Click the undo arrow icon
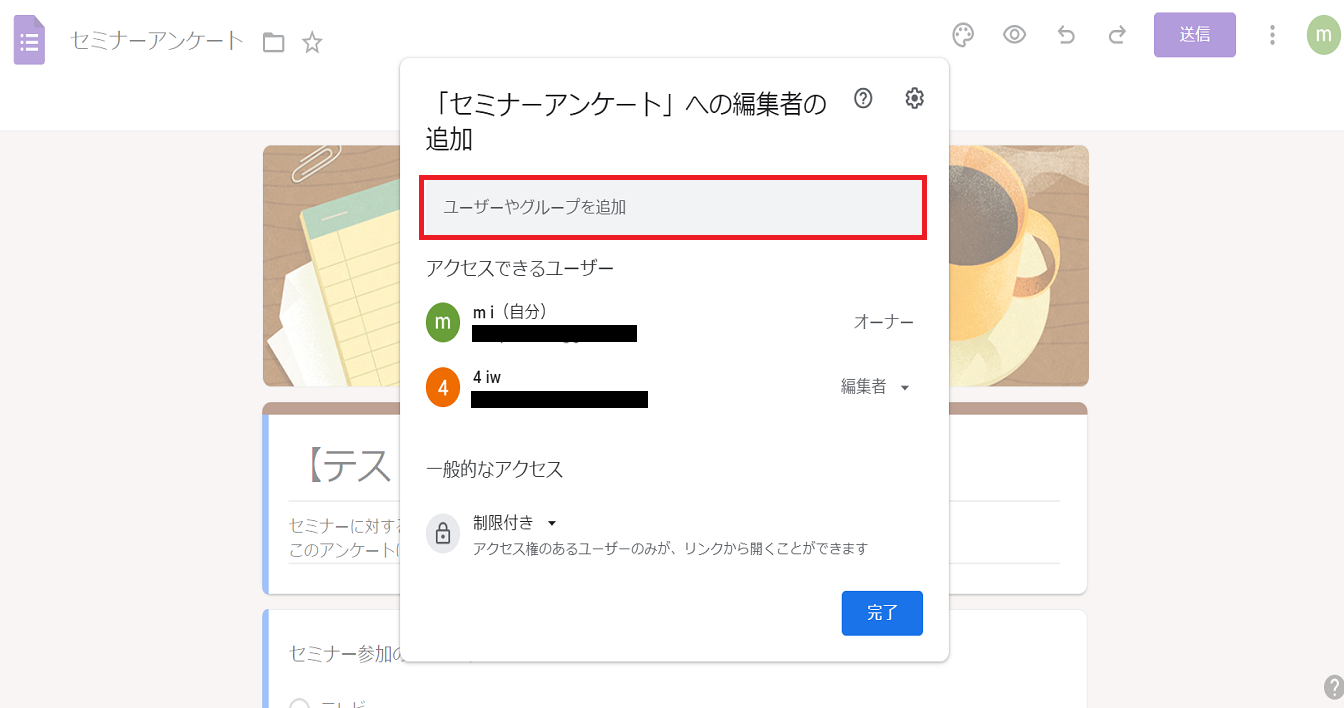This screenshot has width=1344, height=708. [x=1066, y=35]
